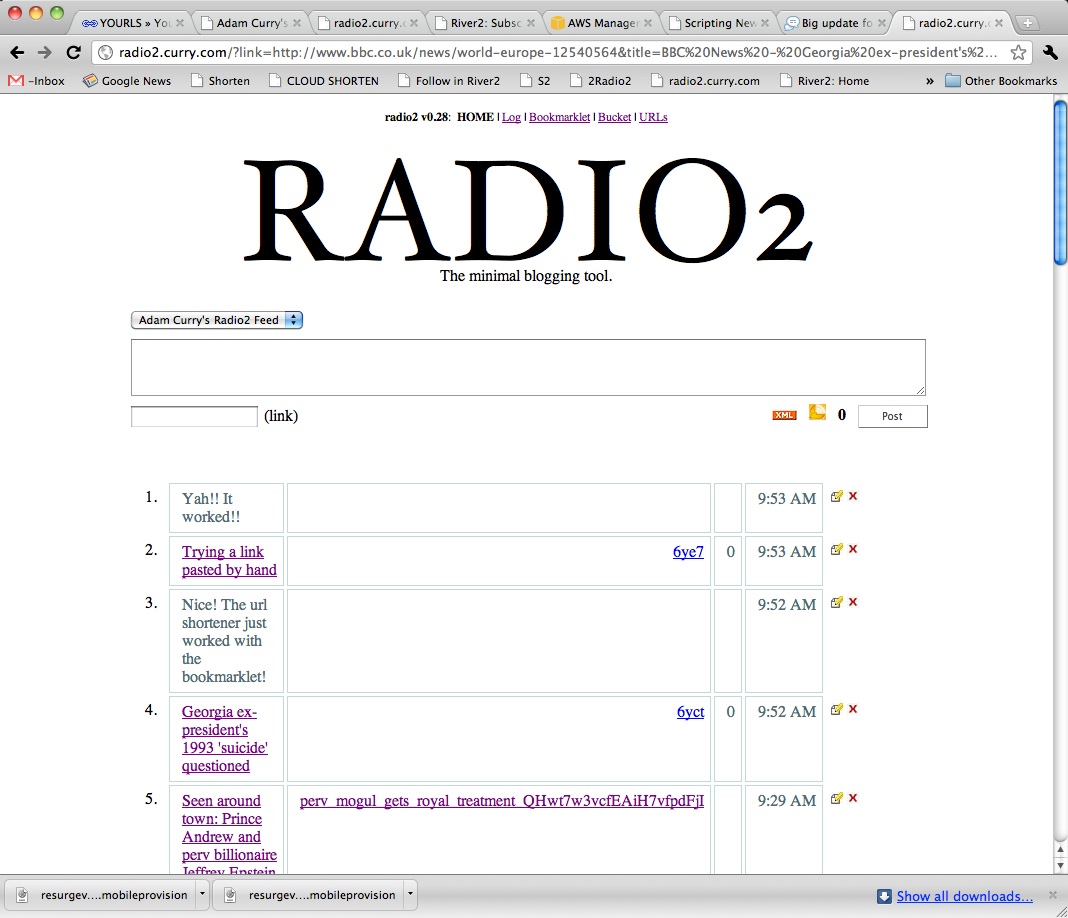Switch to the River2: Subsc tab
The height and width of the screenshot is (918, 1068).
coord(485,23)
